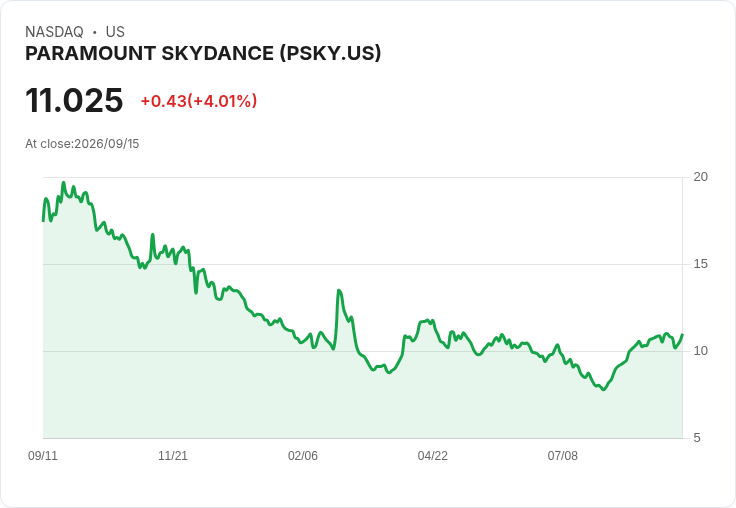Click the US market label
This screenshot has height=508, width=736.
[x=115, y=32]
